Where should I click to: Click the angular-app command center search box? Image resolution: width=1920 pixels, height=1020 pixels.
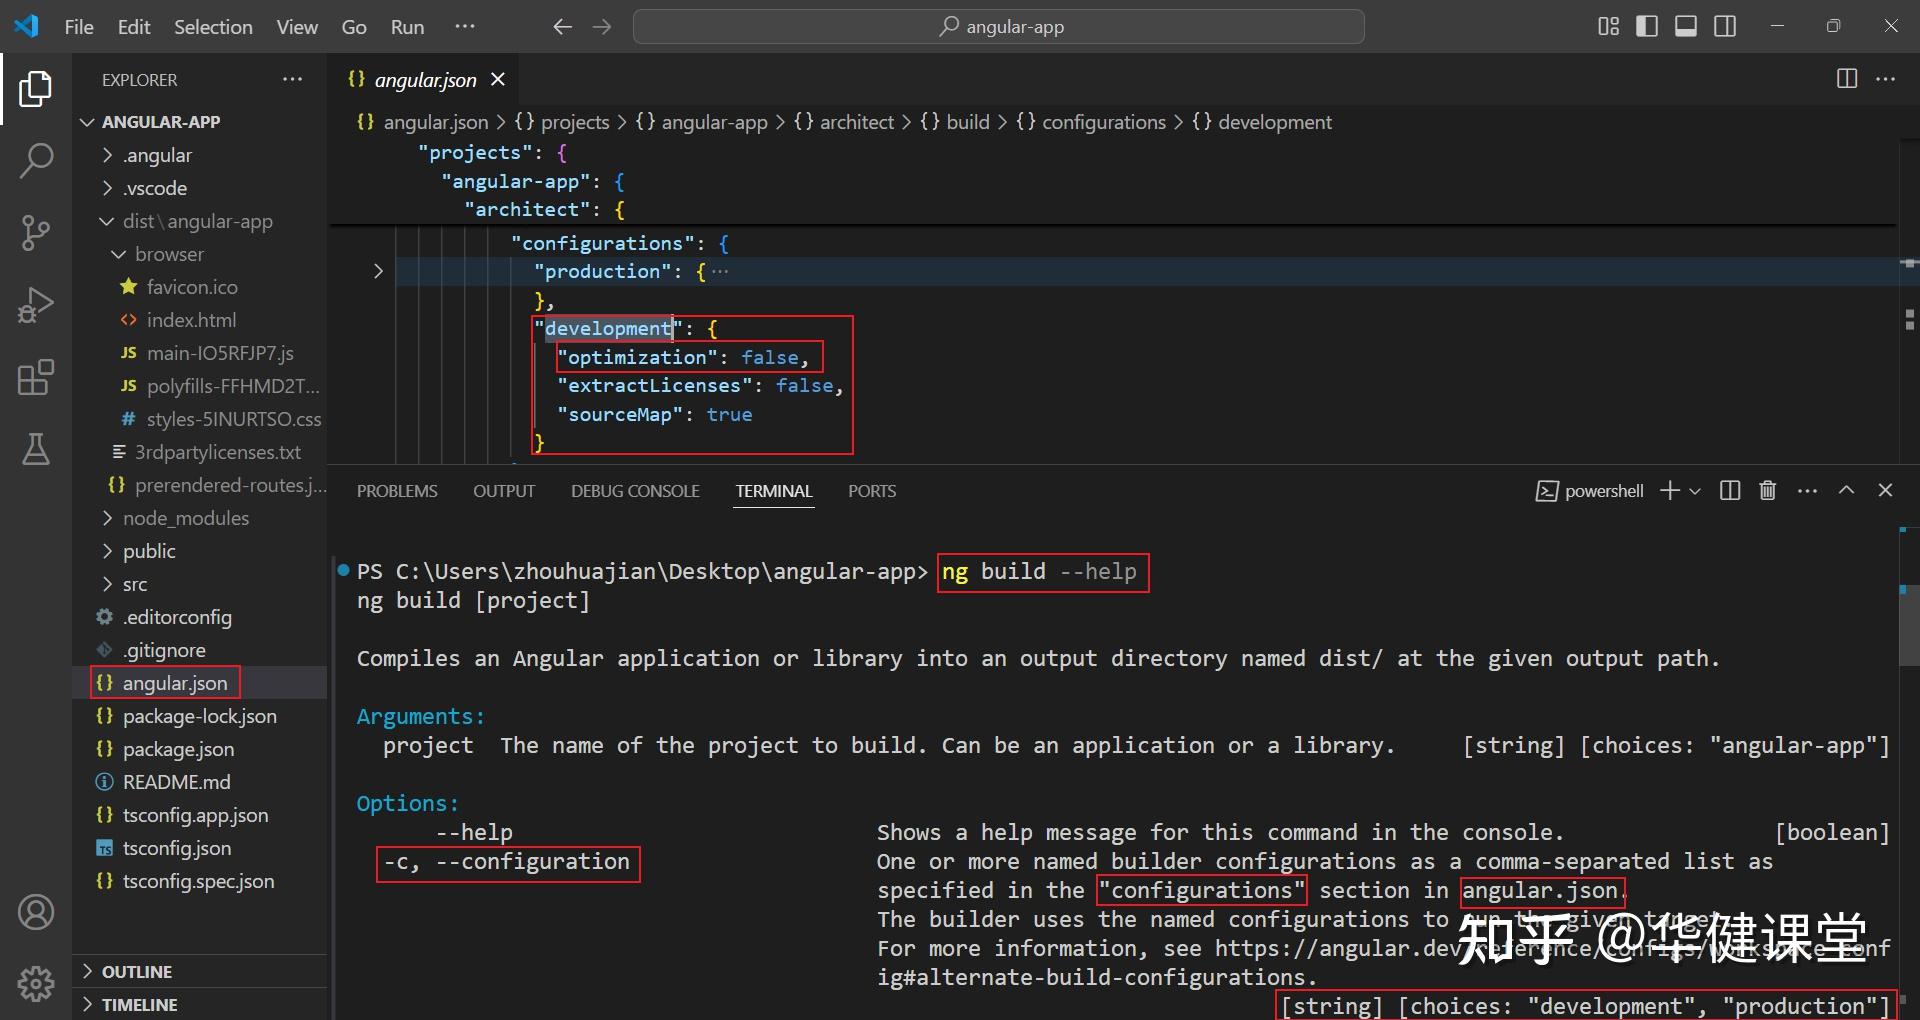click(x=998, y=27)
